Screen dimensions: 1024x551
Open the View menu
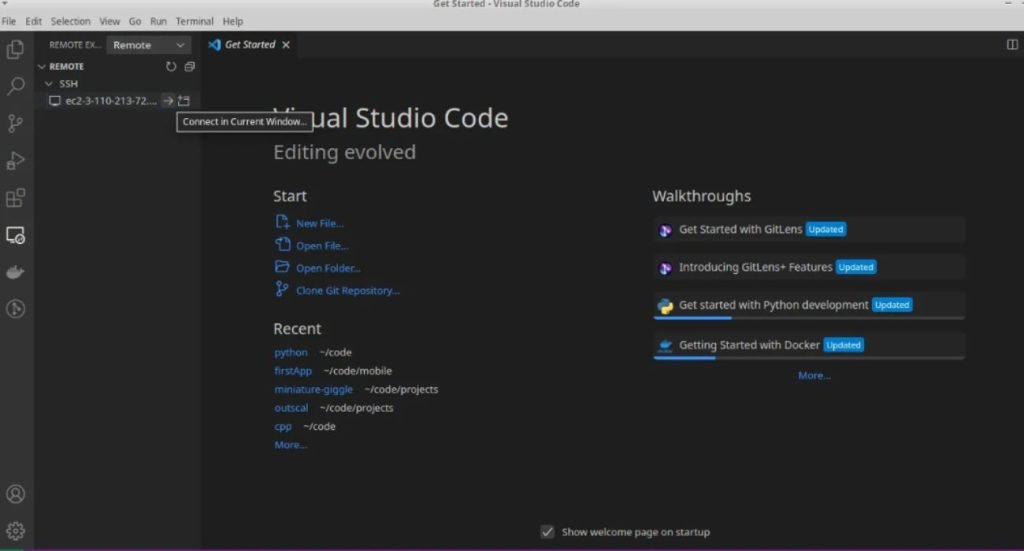[110, 21]
